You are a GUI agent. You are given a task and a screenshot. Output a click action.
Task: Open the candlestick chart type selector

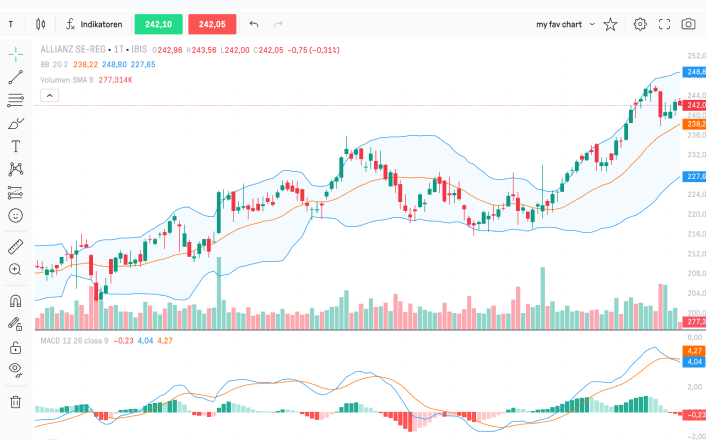[40, 24]
